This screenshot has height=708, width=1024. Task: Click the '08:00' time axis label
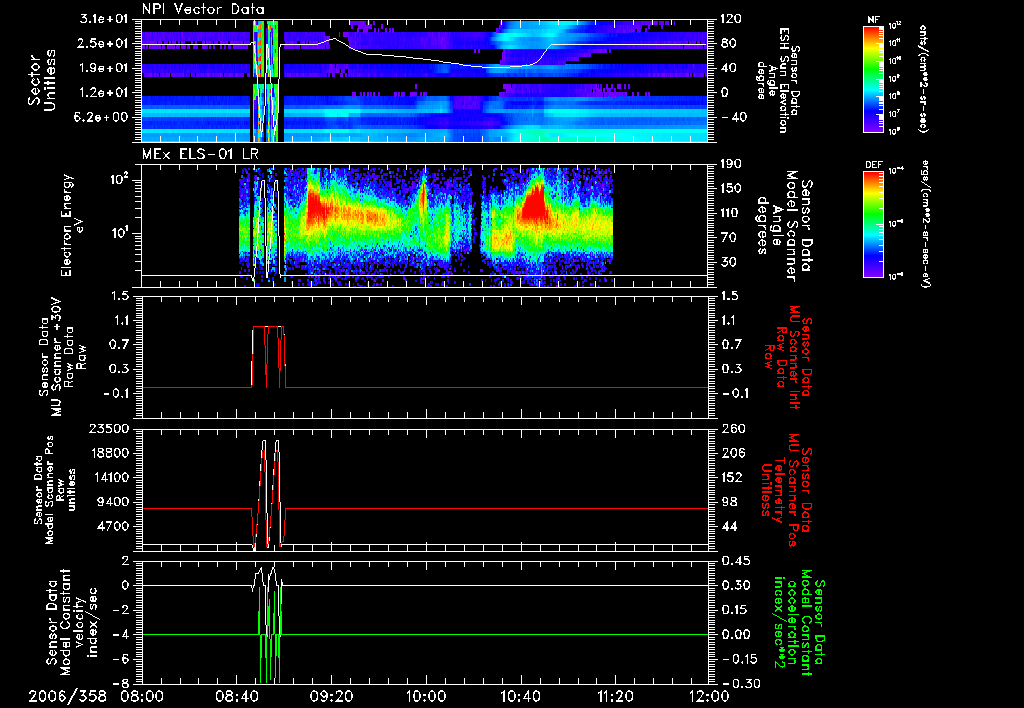(142, 696)
